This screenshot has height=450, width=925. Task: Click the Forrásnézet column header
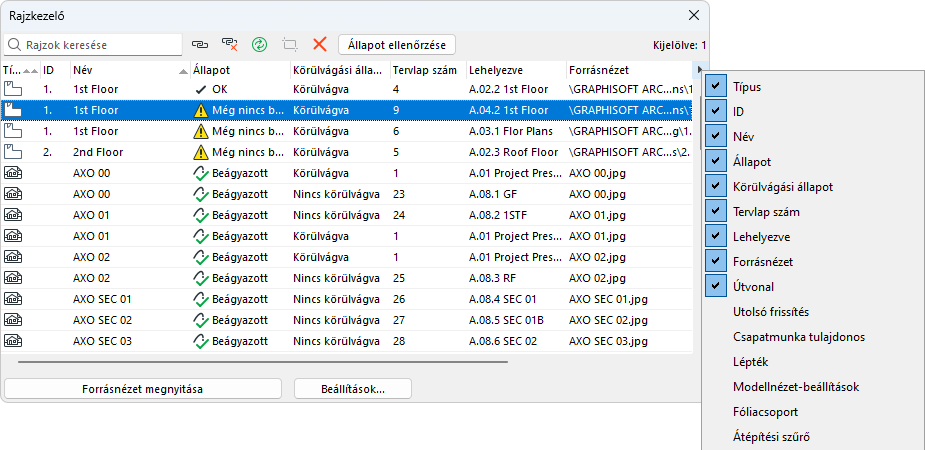pyautogui.click(x=631, y=70)
